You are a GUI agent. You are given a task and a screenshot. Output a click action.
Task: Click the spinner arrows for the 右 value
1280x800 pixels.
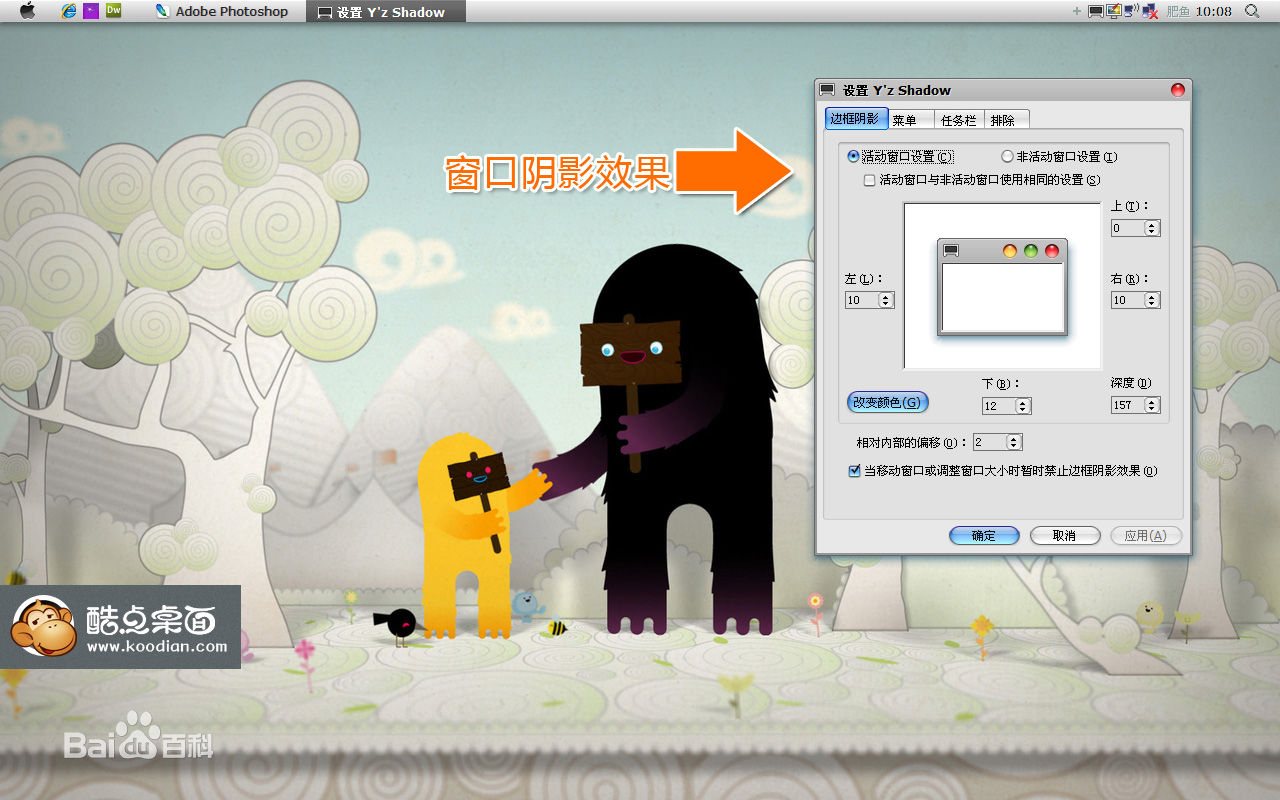coord(1152,300)
